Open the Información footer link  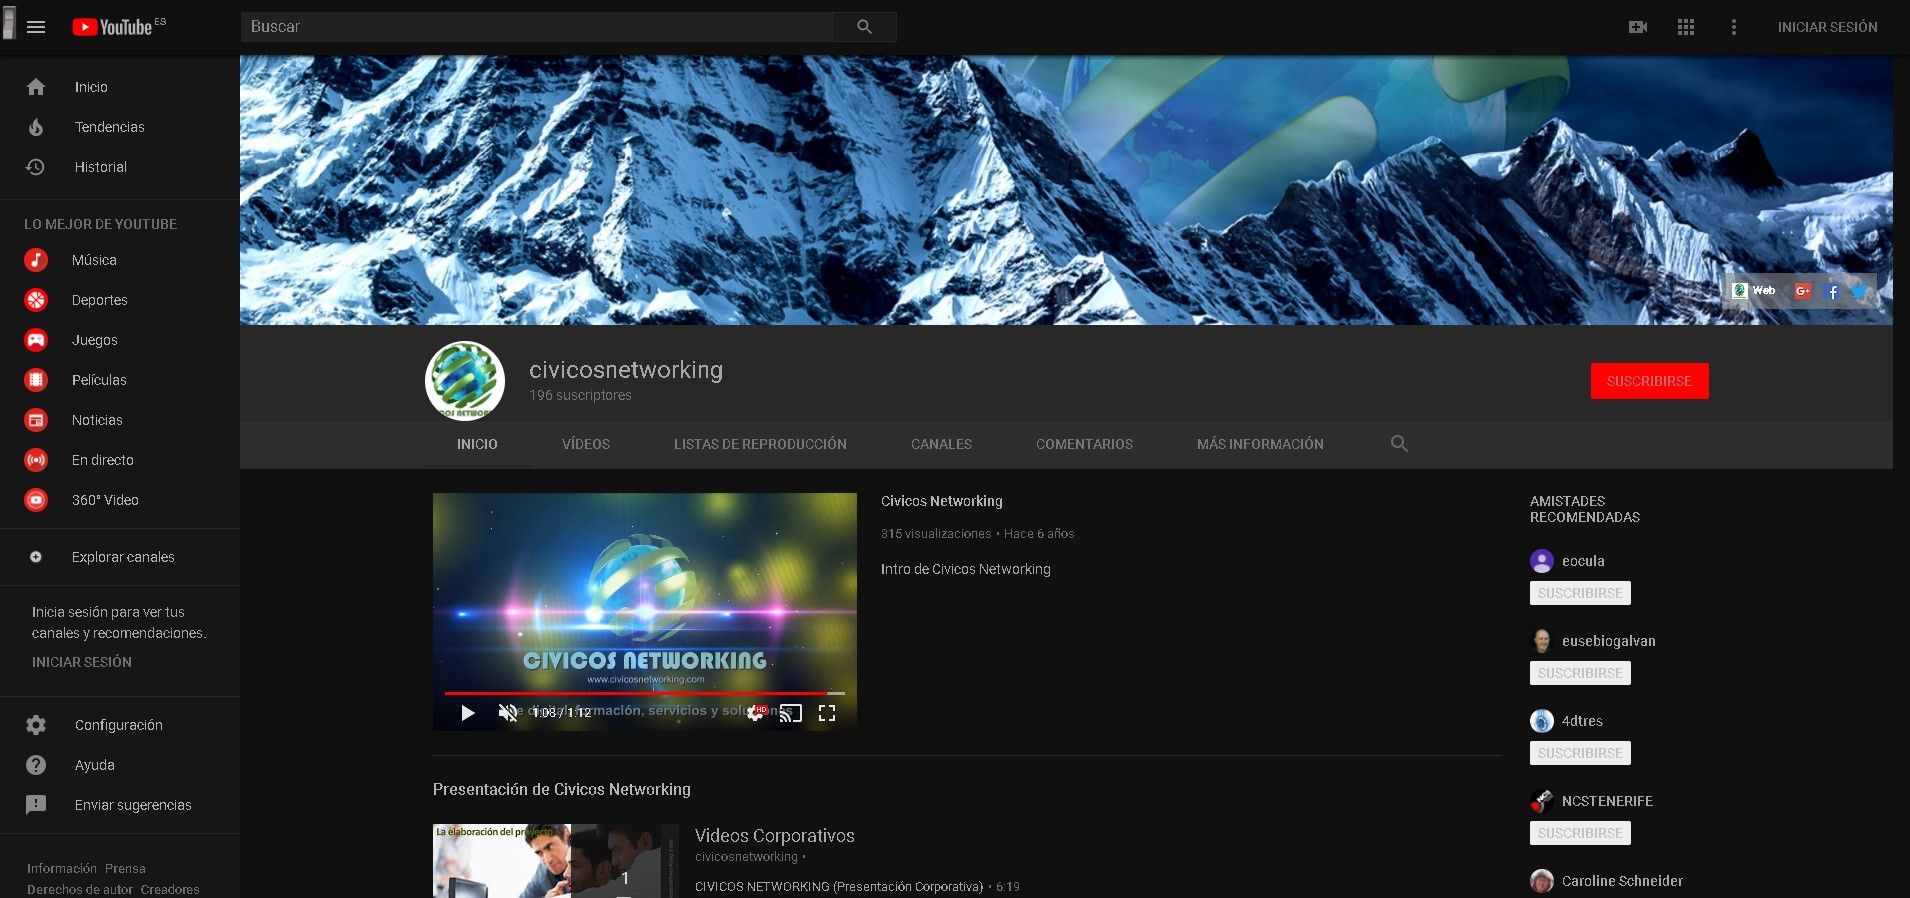pos(62,869)
